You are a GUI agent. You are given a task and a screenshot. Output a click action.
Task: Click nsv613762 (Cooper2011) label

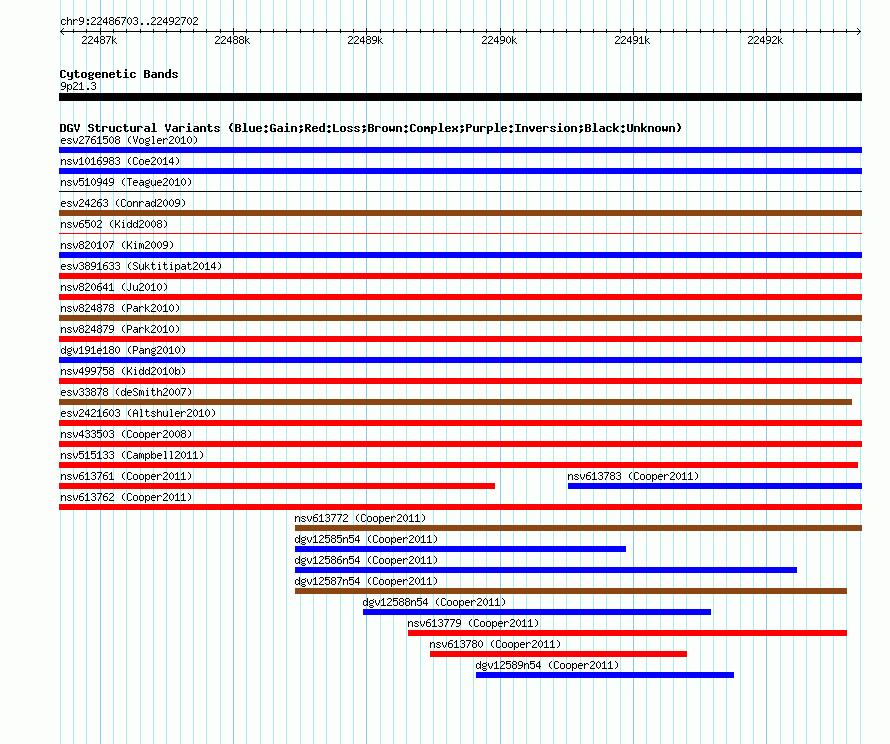click(x=126, y=497)
